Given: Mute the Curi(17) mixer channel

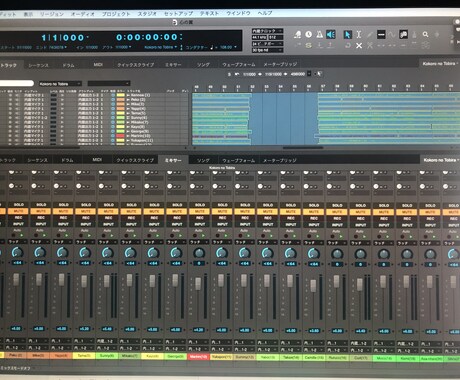Looking at the screenshot, I should coord(360,212).
